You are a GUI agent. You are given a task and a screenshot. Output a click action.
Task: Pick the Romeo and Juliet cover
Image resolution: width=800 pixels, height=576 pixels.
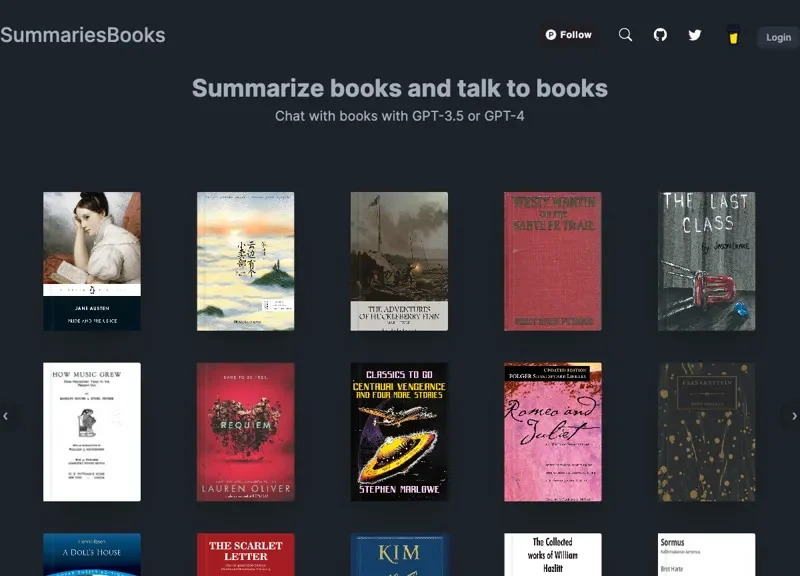[553, 432]
